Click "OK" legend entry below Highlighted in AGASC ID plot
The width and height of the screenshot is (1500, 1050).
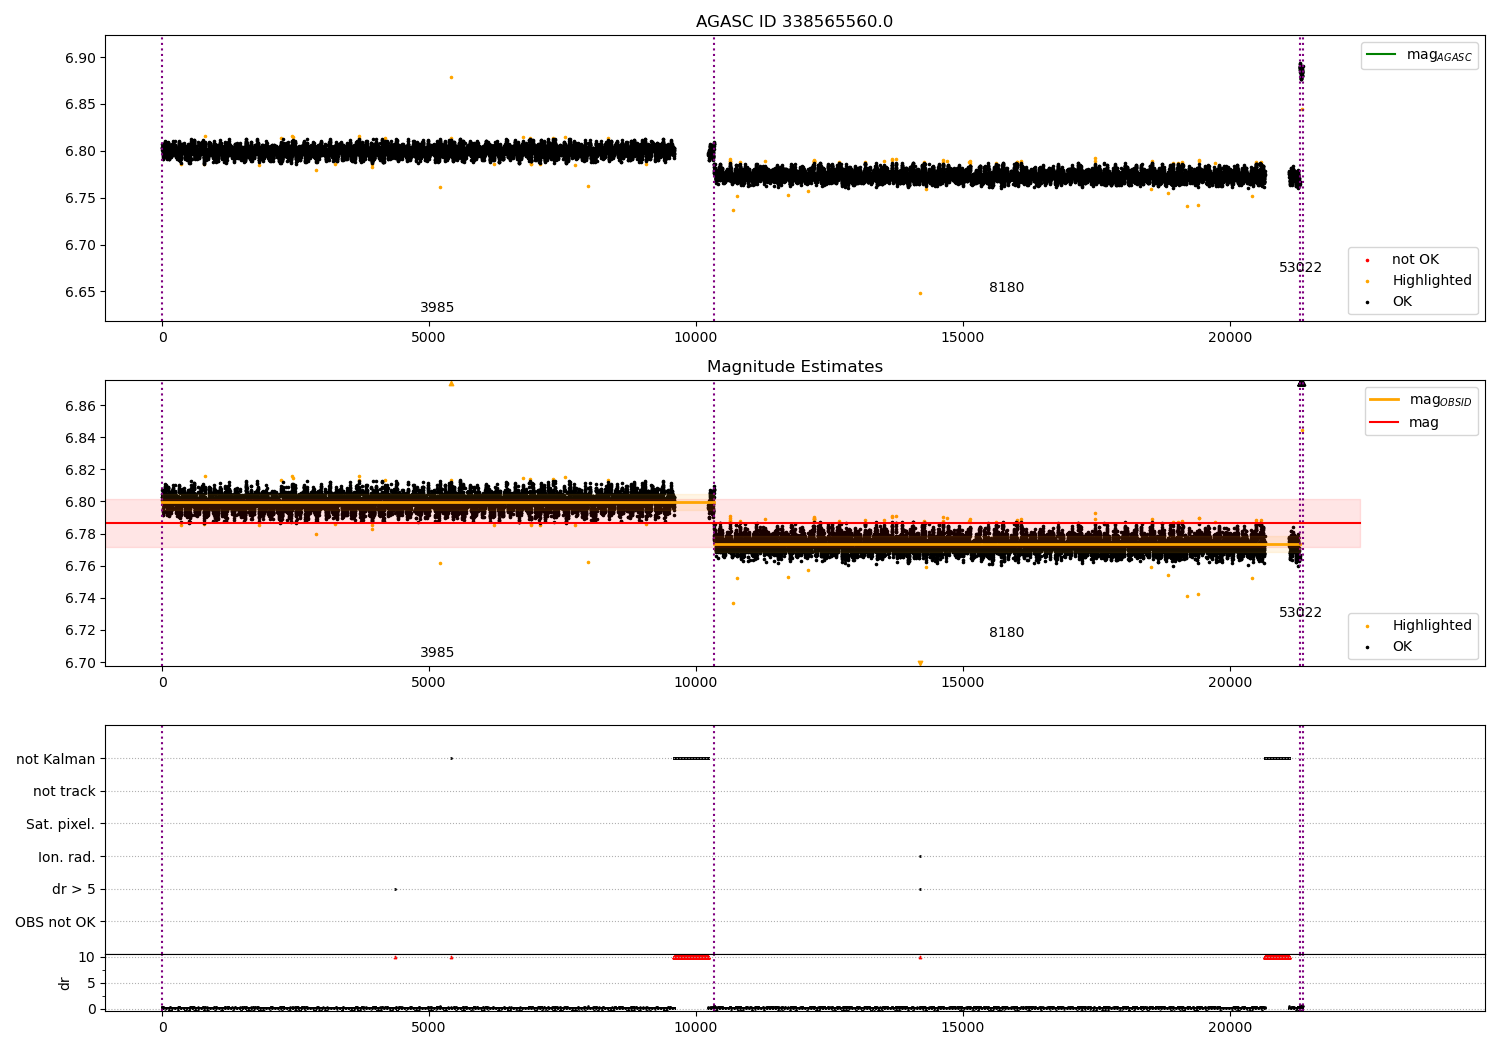point(1402,301)
